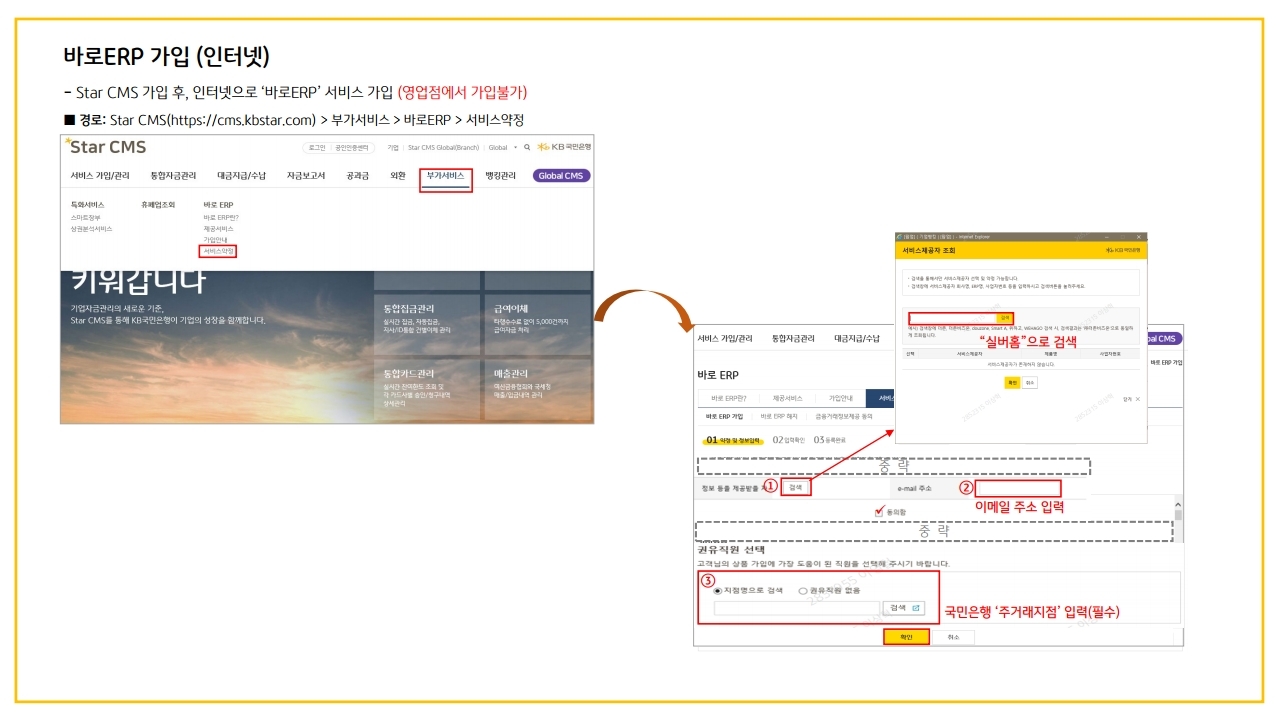Click the Star CMS logo

coord(106,147)
